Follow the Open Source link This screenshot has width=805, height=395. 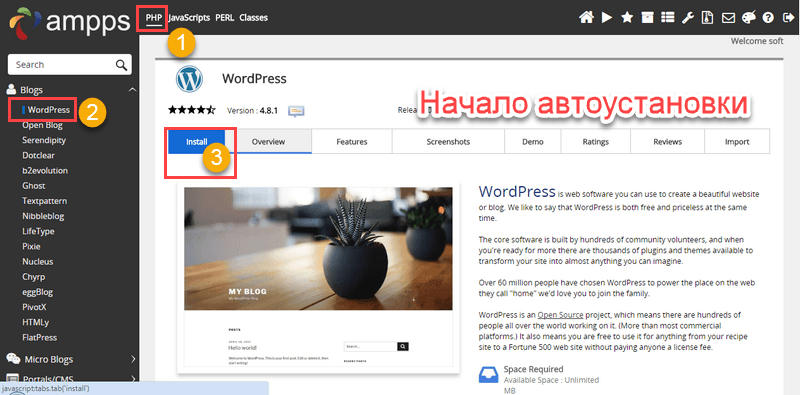tap(560, 315)
